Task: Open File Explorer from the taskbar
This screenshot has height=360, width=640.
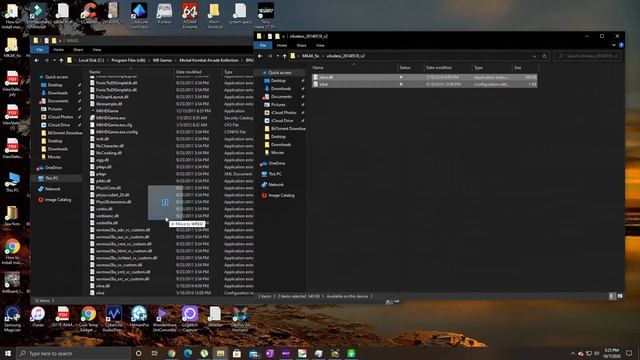Action: pyautogui.click(x=220, y=353)
